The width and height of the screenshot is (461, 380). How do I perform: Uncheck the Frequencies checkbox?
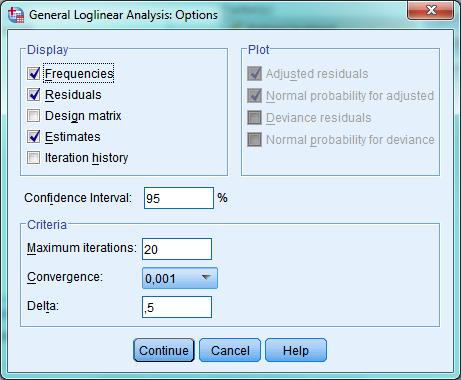34,74
